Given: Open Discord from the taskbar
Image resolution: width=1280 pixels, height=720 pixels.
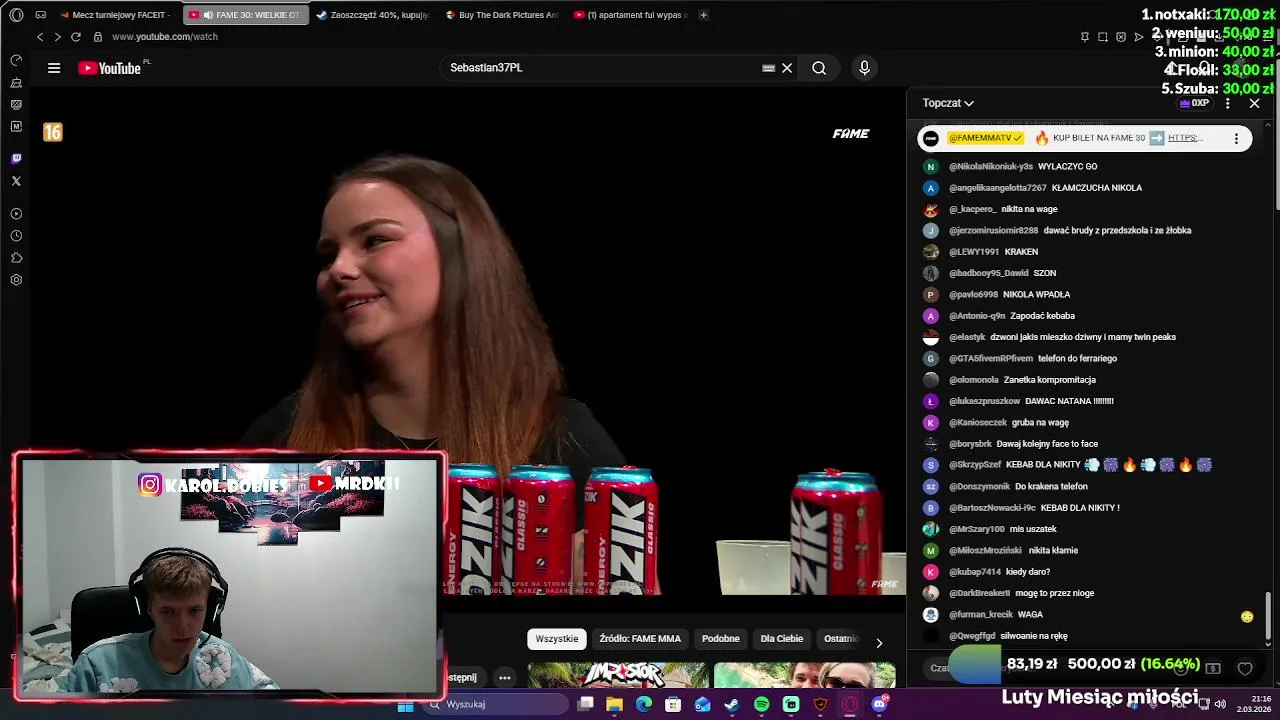Looking at the screenshot, I should 880,704.
